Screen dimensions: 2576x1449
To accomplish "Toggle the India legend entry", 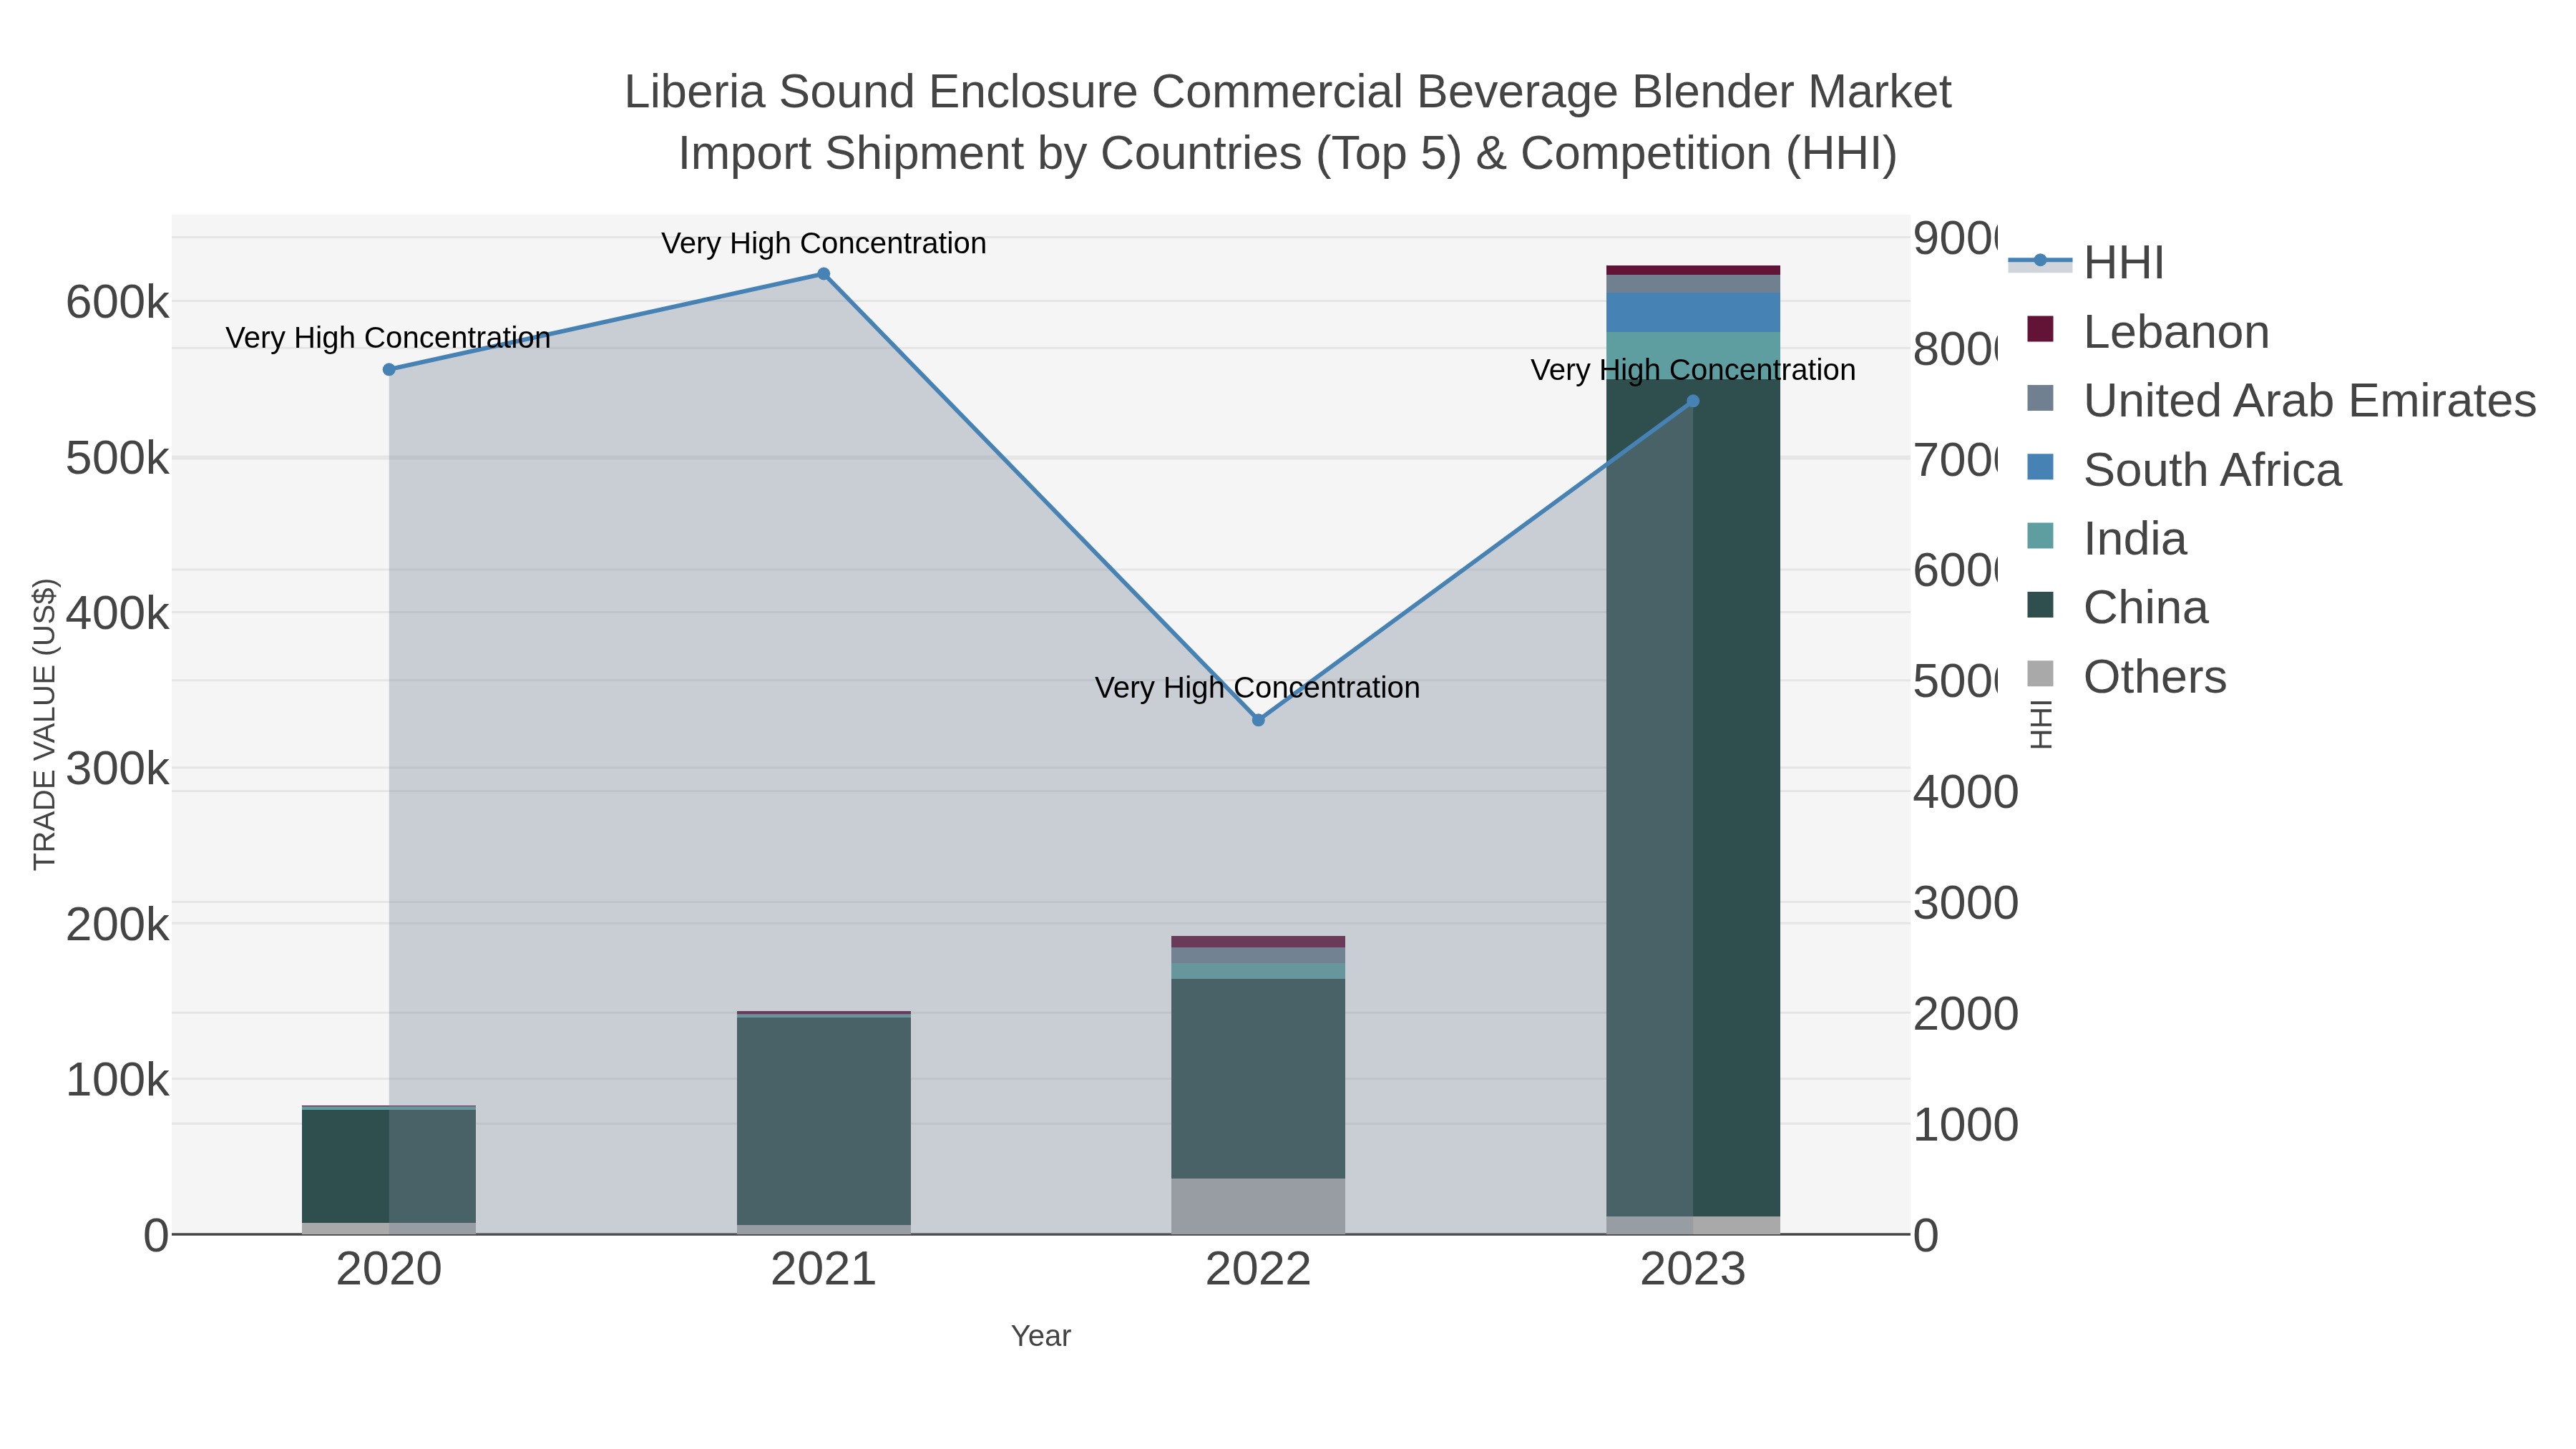I will click(x=2107, y=538).
